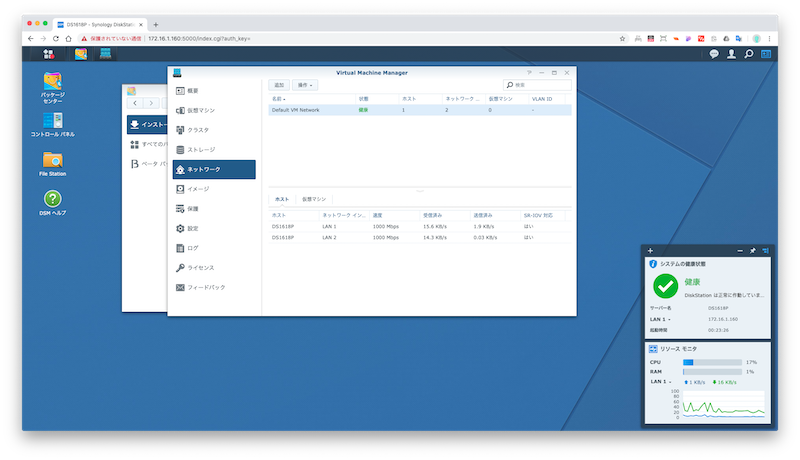Viewport: 800px width, 460px height.
Task: Select the DS1618P browser tab
Action: [100, 24]
